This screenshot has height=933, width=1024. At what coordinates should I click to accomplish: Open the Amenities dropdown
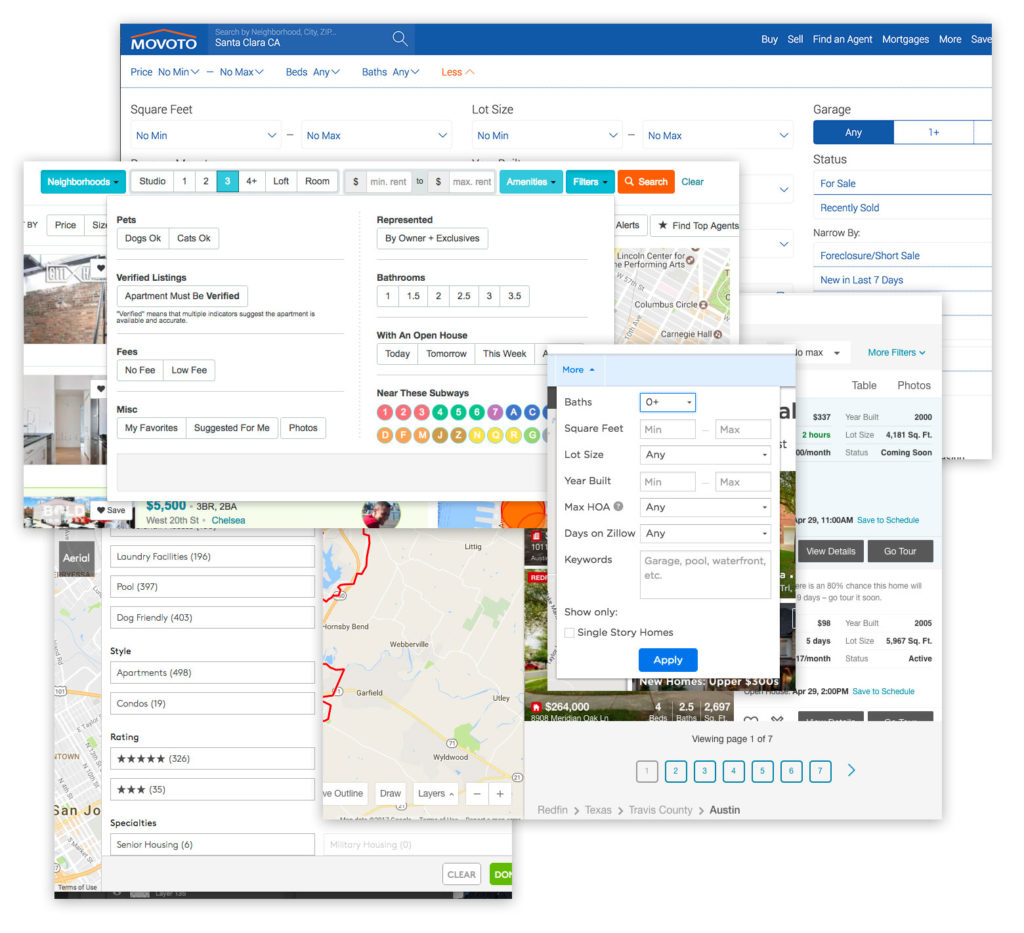531,182
